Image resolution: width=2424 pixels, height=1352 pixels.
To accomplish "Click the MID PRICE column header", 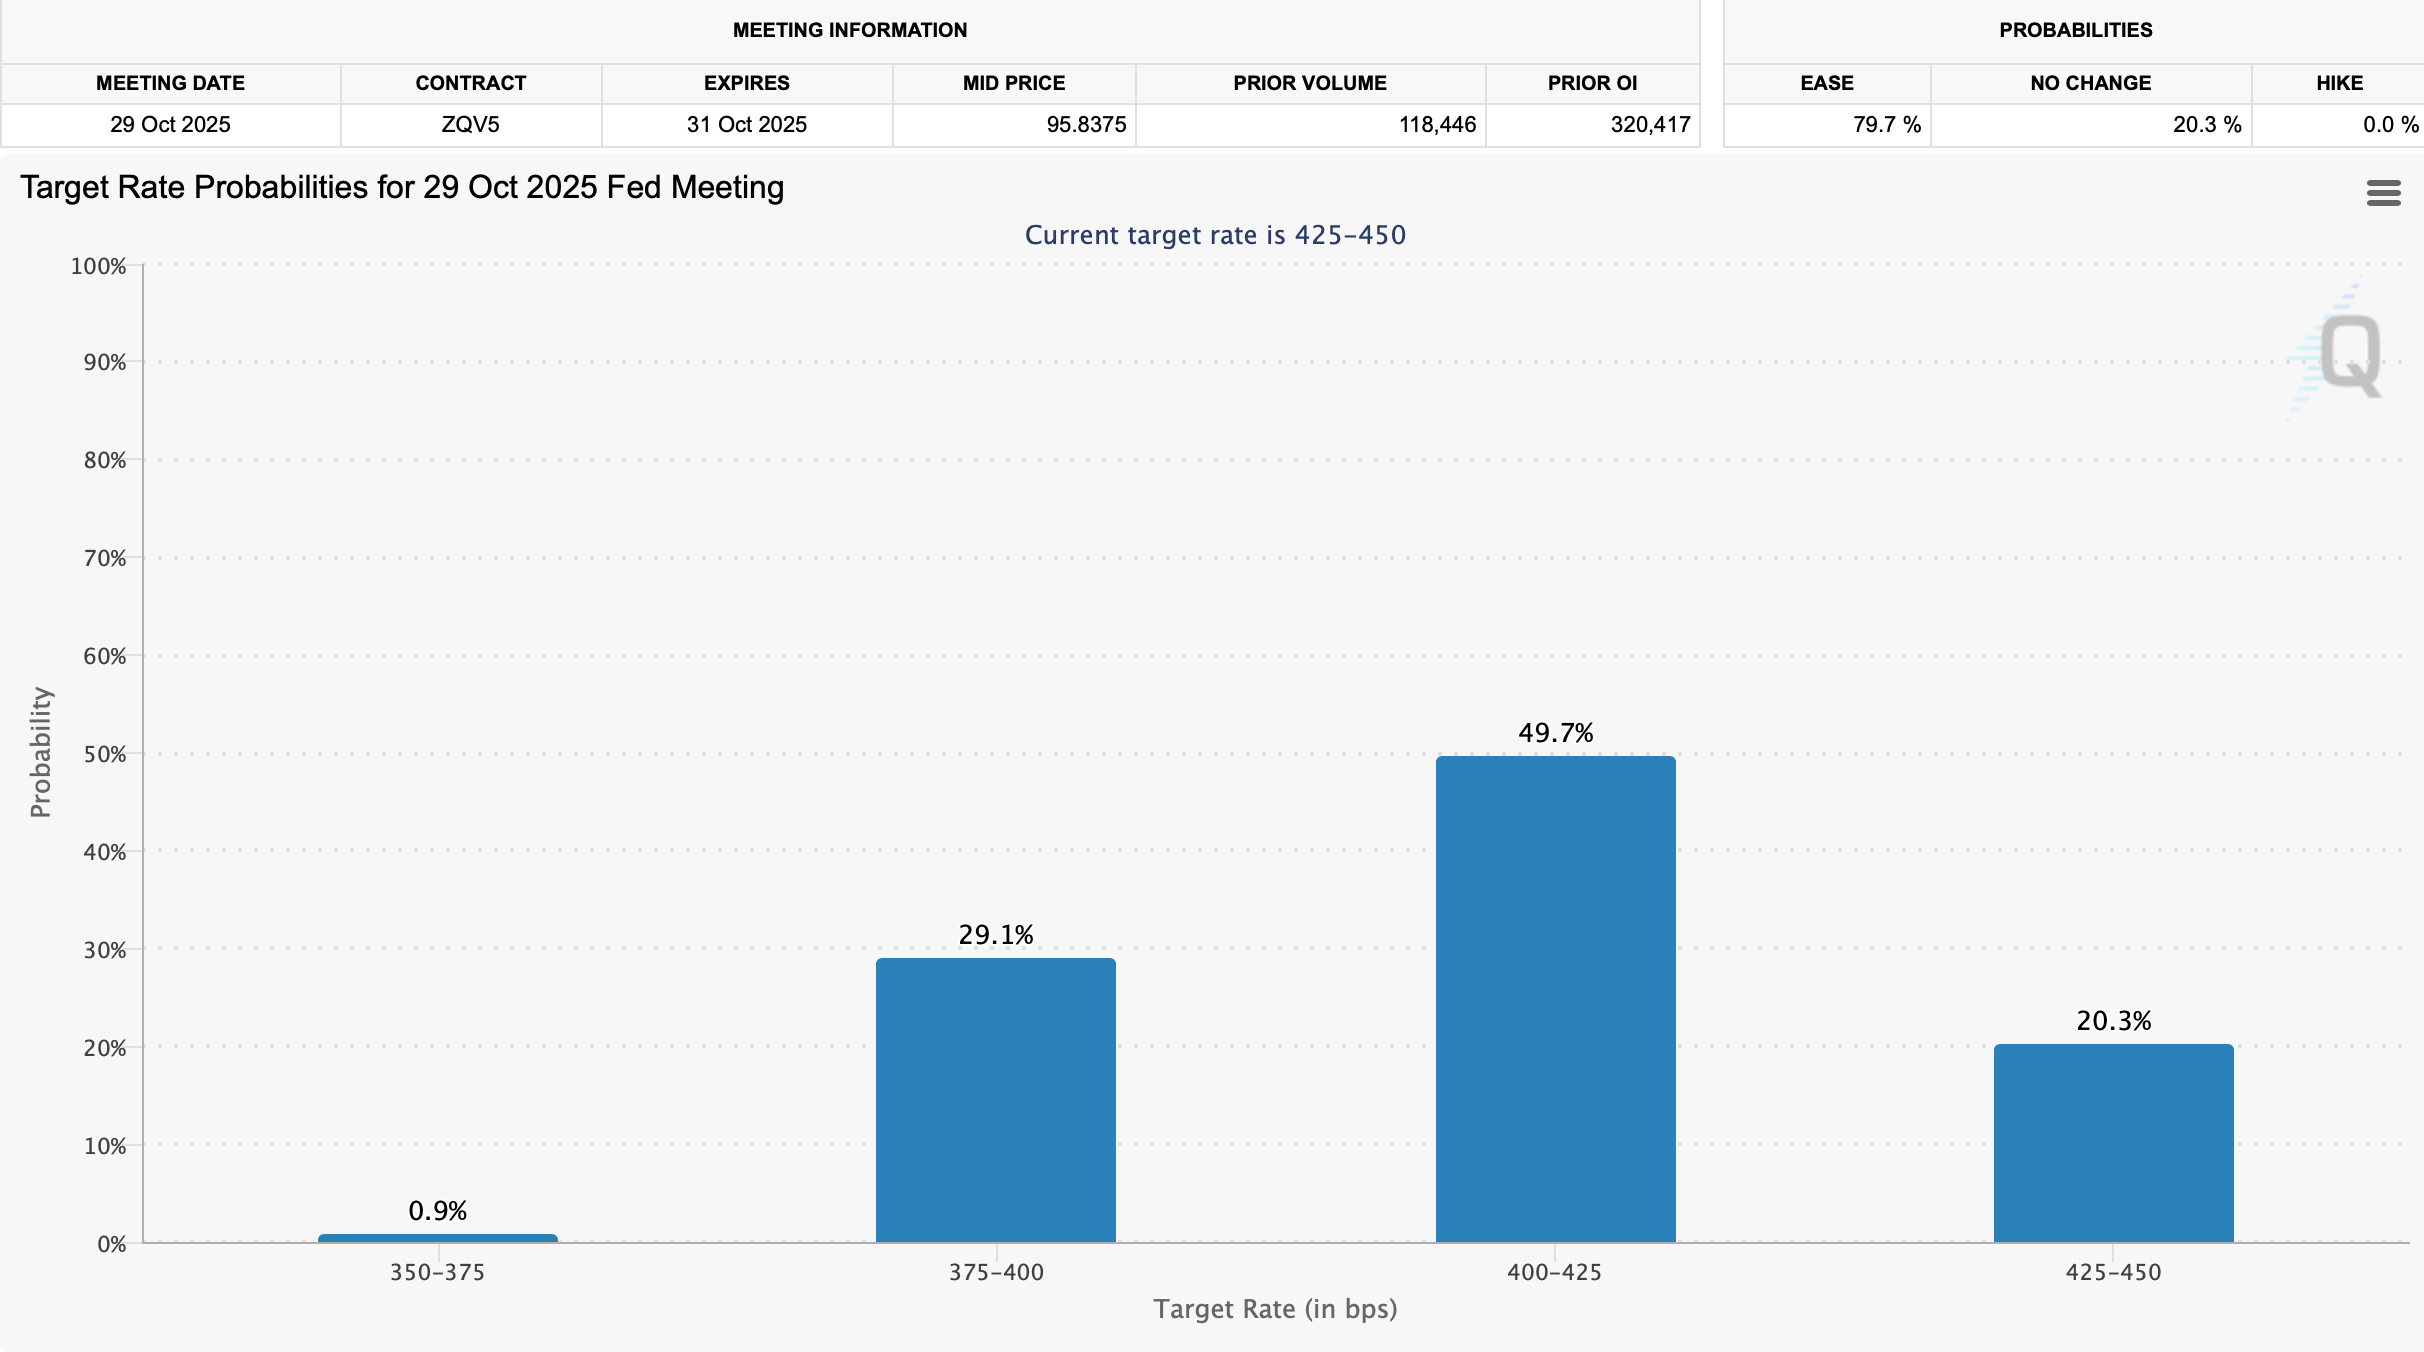I will (x=1013, y=83).
